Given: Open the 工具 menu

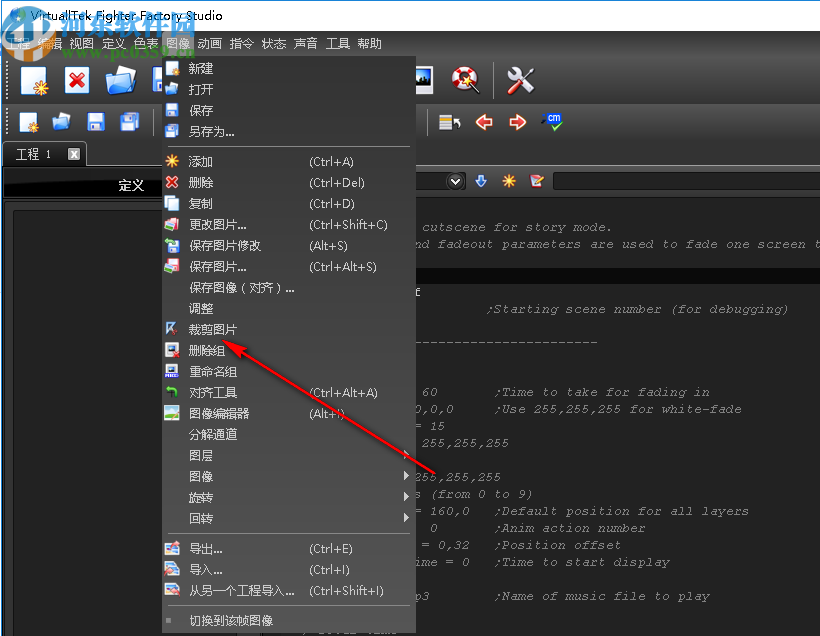Looking at the screenshot, I should pos(338,43).
